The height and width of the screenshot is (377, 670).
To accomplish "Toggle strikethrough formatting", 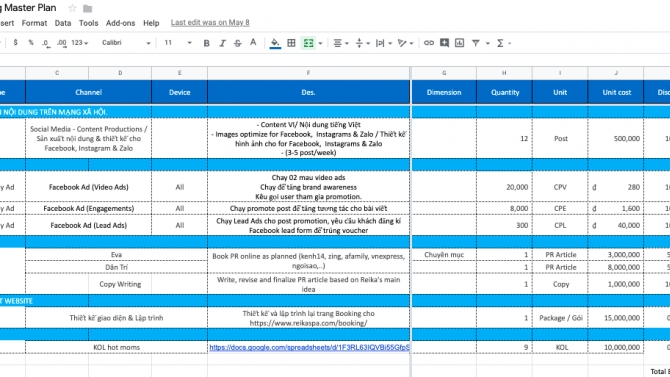I will [x=238, y=43].
